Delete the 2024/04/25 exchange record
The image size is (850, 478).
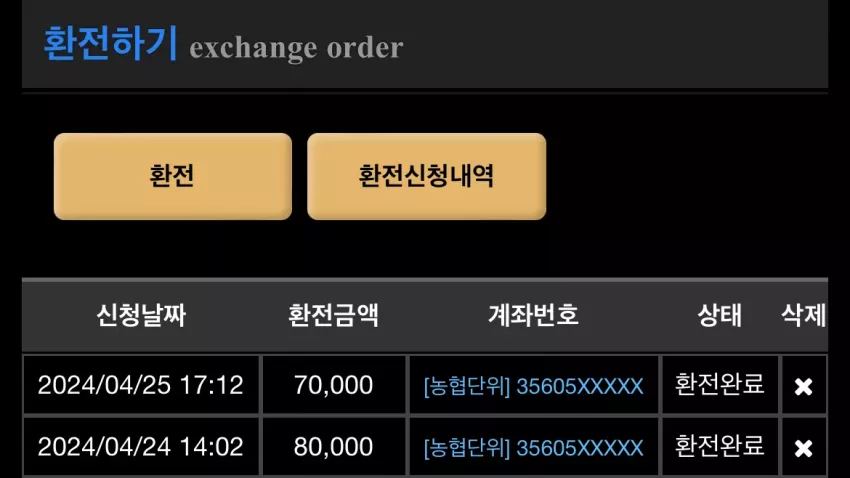pos(803,386)
